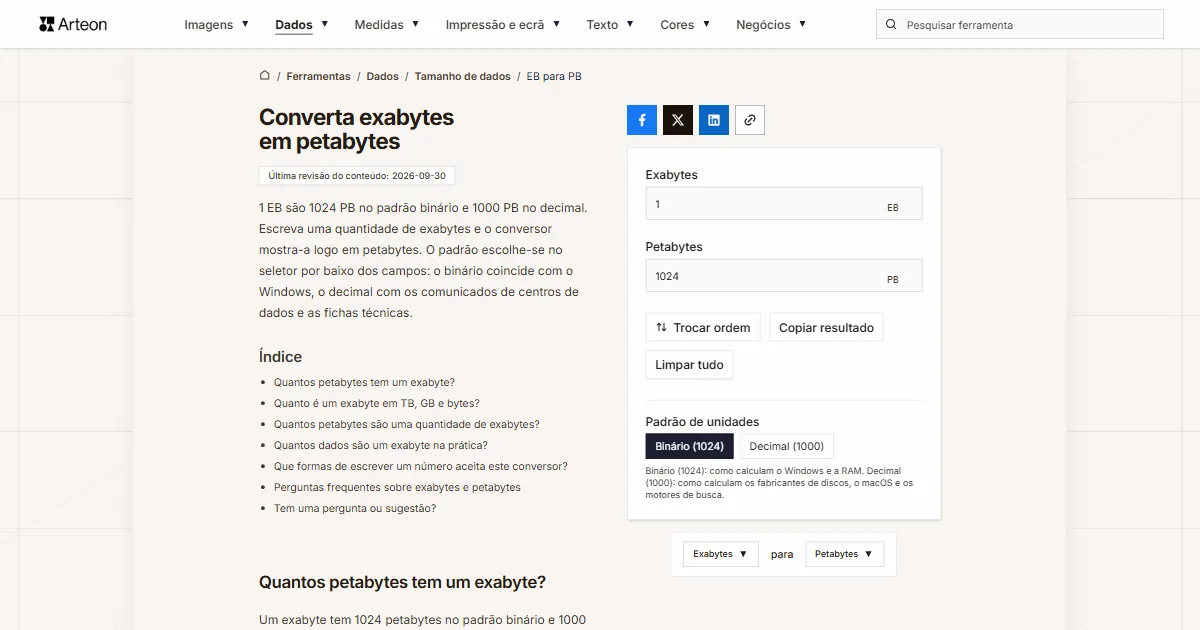This screenshot has width=1200, height=630.
Task: Jump to 'Tem uma pergunta ou sugestão?'
Action: click(x=355, y=508)
